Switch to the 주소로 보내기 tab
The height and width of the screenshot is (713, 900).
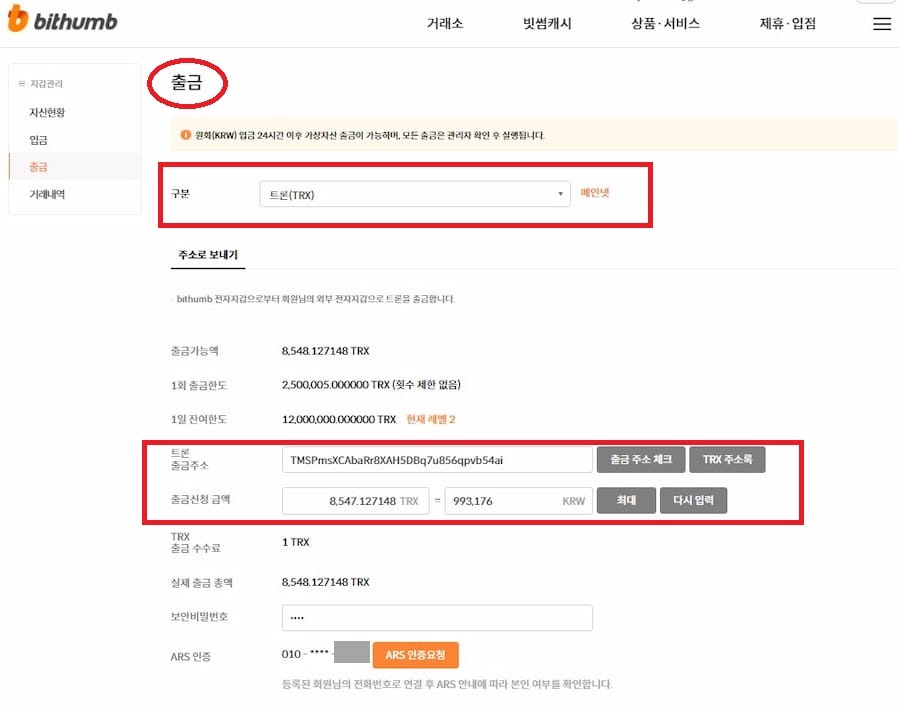point(208,254)
